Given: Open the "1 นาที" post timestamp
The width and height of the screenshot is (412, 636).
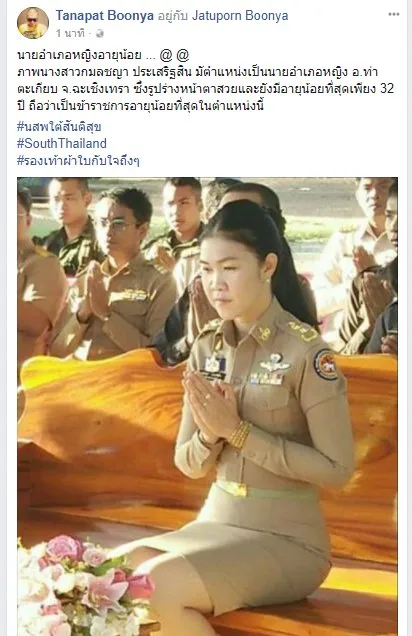Looking at the screenshot, I should pyautogui.click(x=71, y=34).
